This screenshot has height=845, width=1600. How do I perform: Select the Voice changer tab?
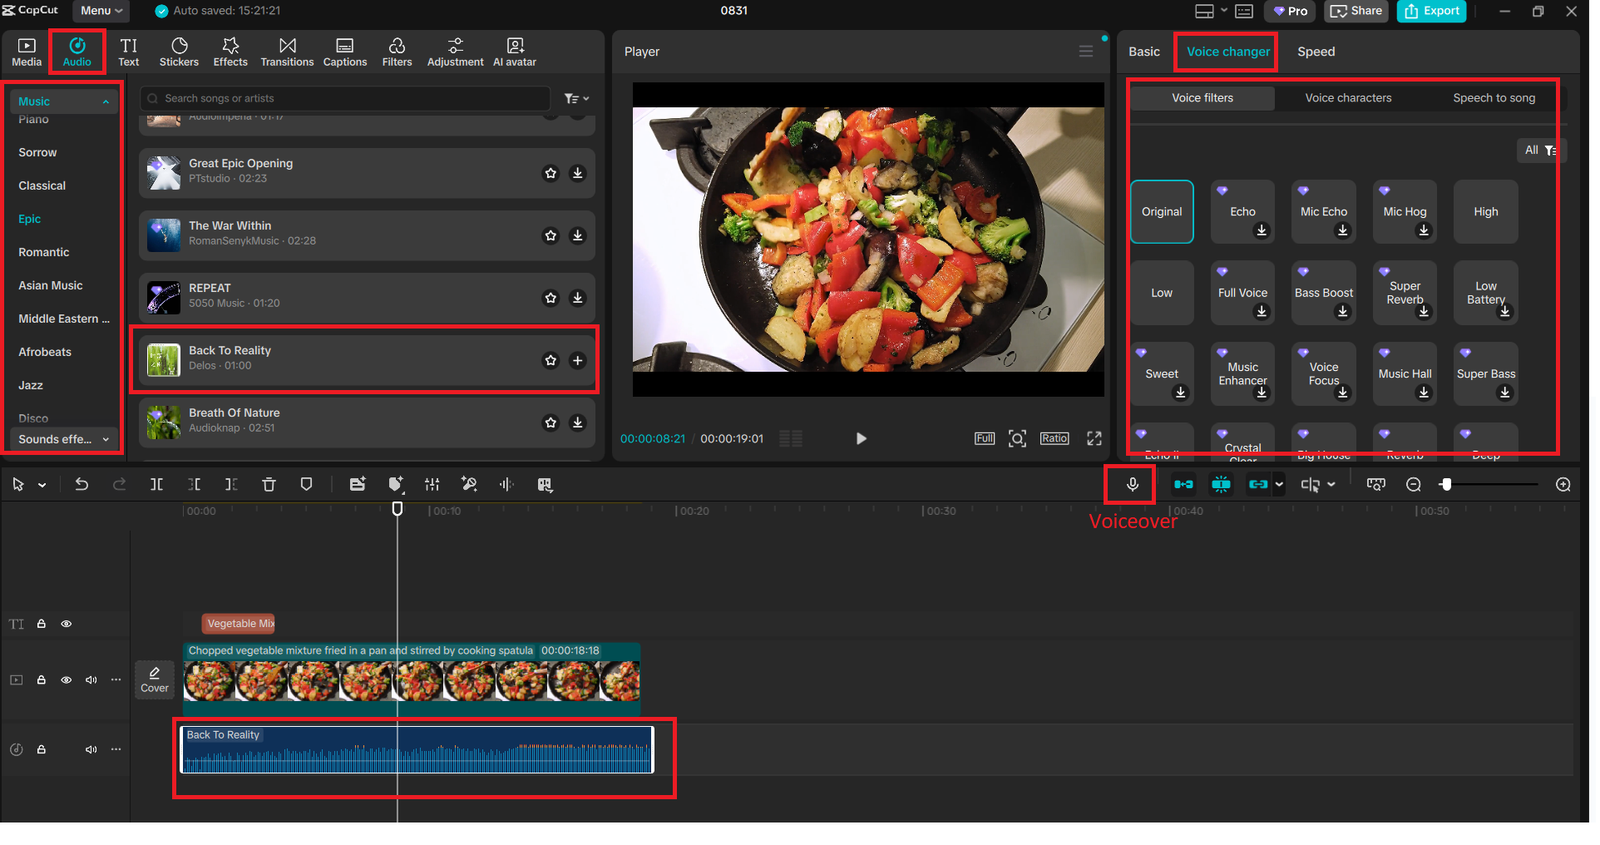pyautogui.click(x=1228, y=52)
